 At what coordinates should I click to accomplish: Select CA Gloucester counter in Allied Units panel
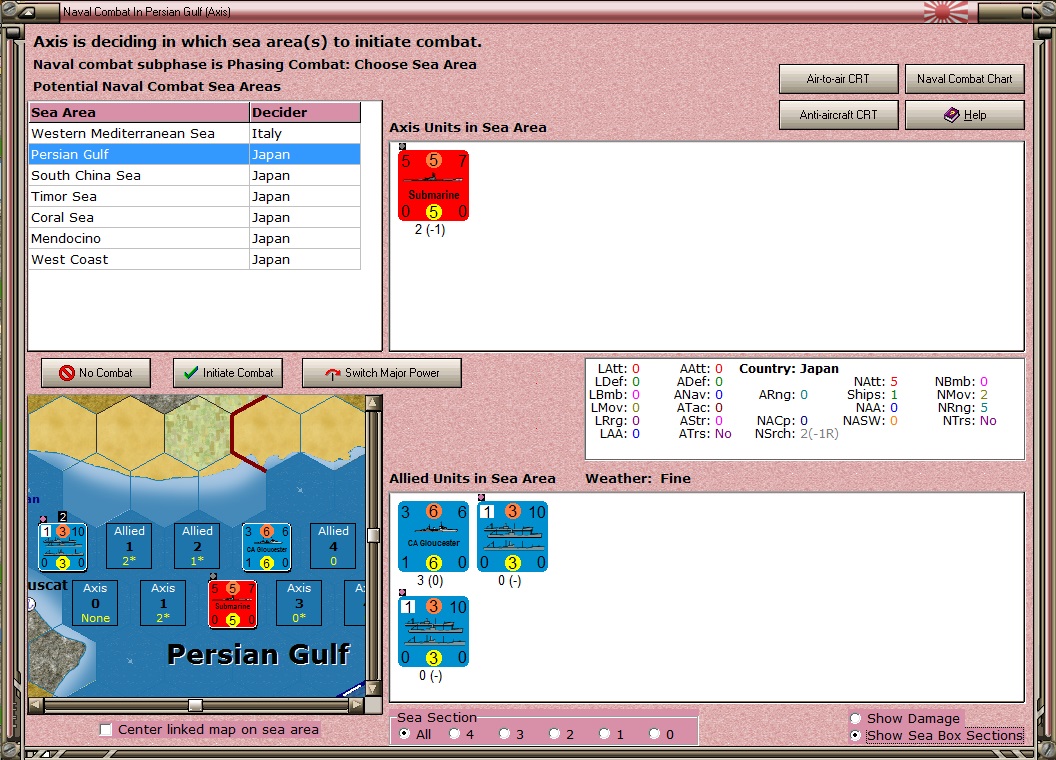point(433,536)
